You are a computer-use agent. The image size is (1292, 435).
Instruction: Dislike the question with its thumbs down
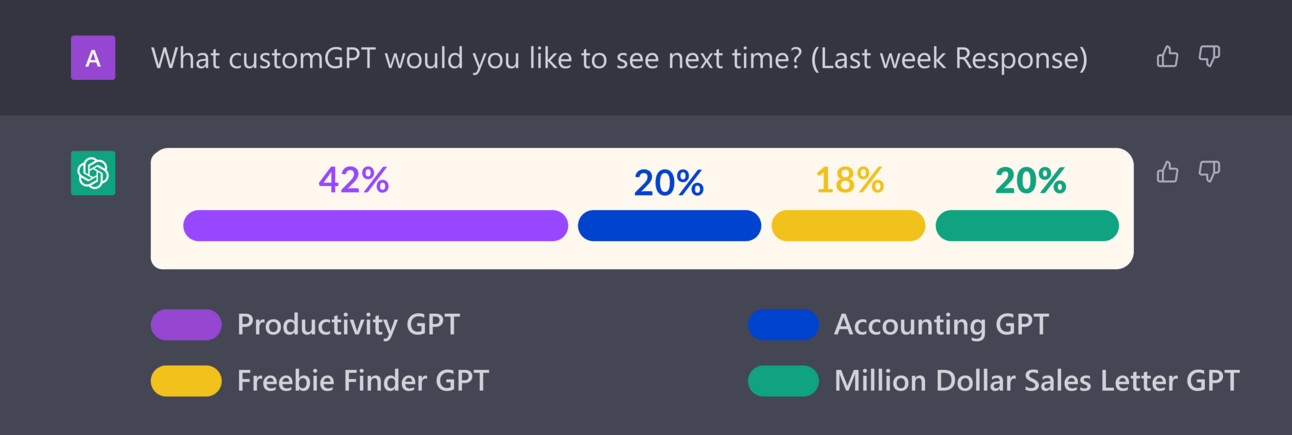[x=1210, y=57]
